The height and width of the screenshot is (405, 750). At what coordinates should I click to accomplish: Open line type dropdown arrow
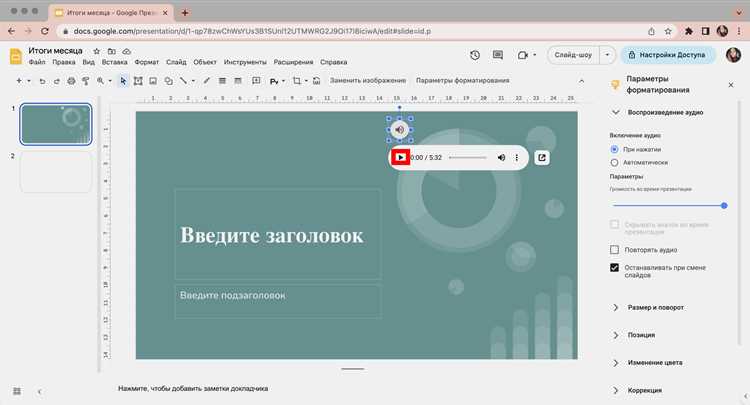pyautogui.click(x=193, y=81)
